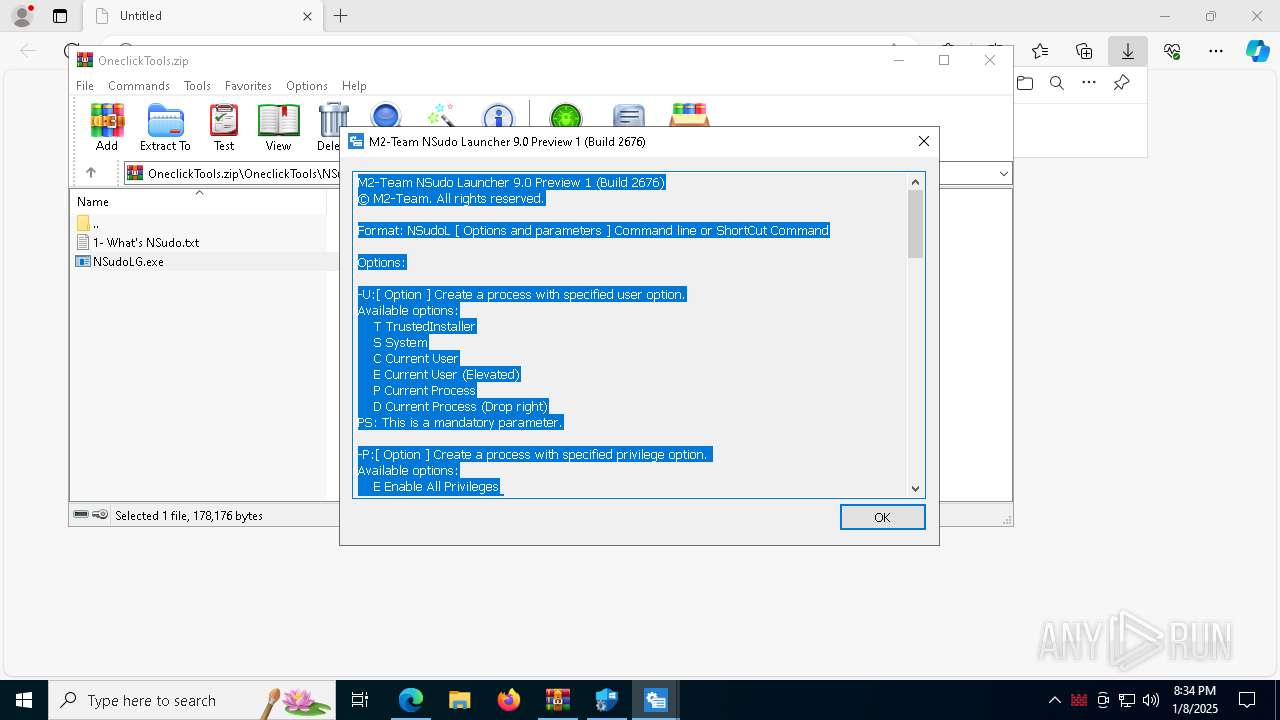Viewport: 1280px width, 720px height.
Task: Go up one folder with the arrow icon
Action: (x=91, y=173)
